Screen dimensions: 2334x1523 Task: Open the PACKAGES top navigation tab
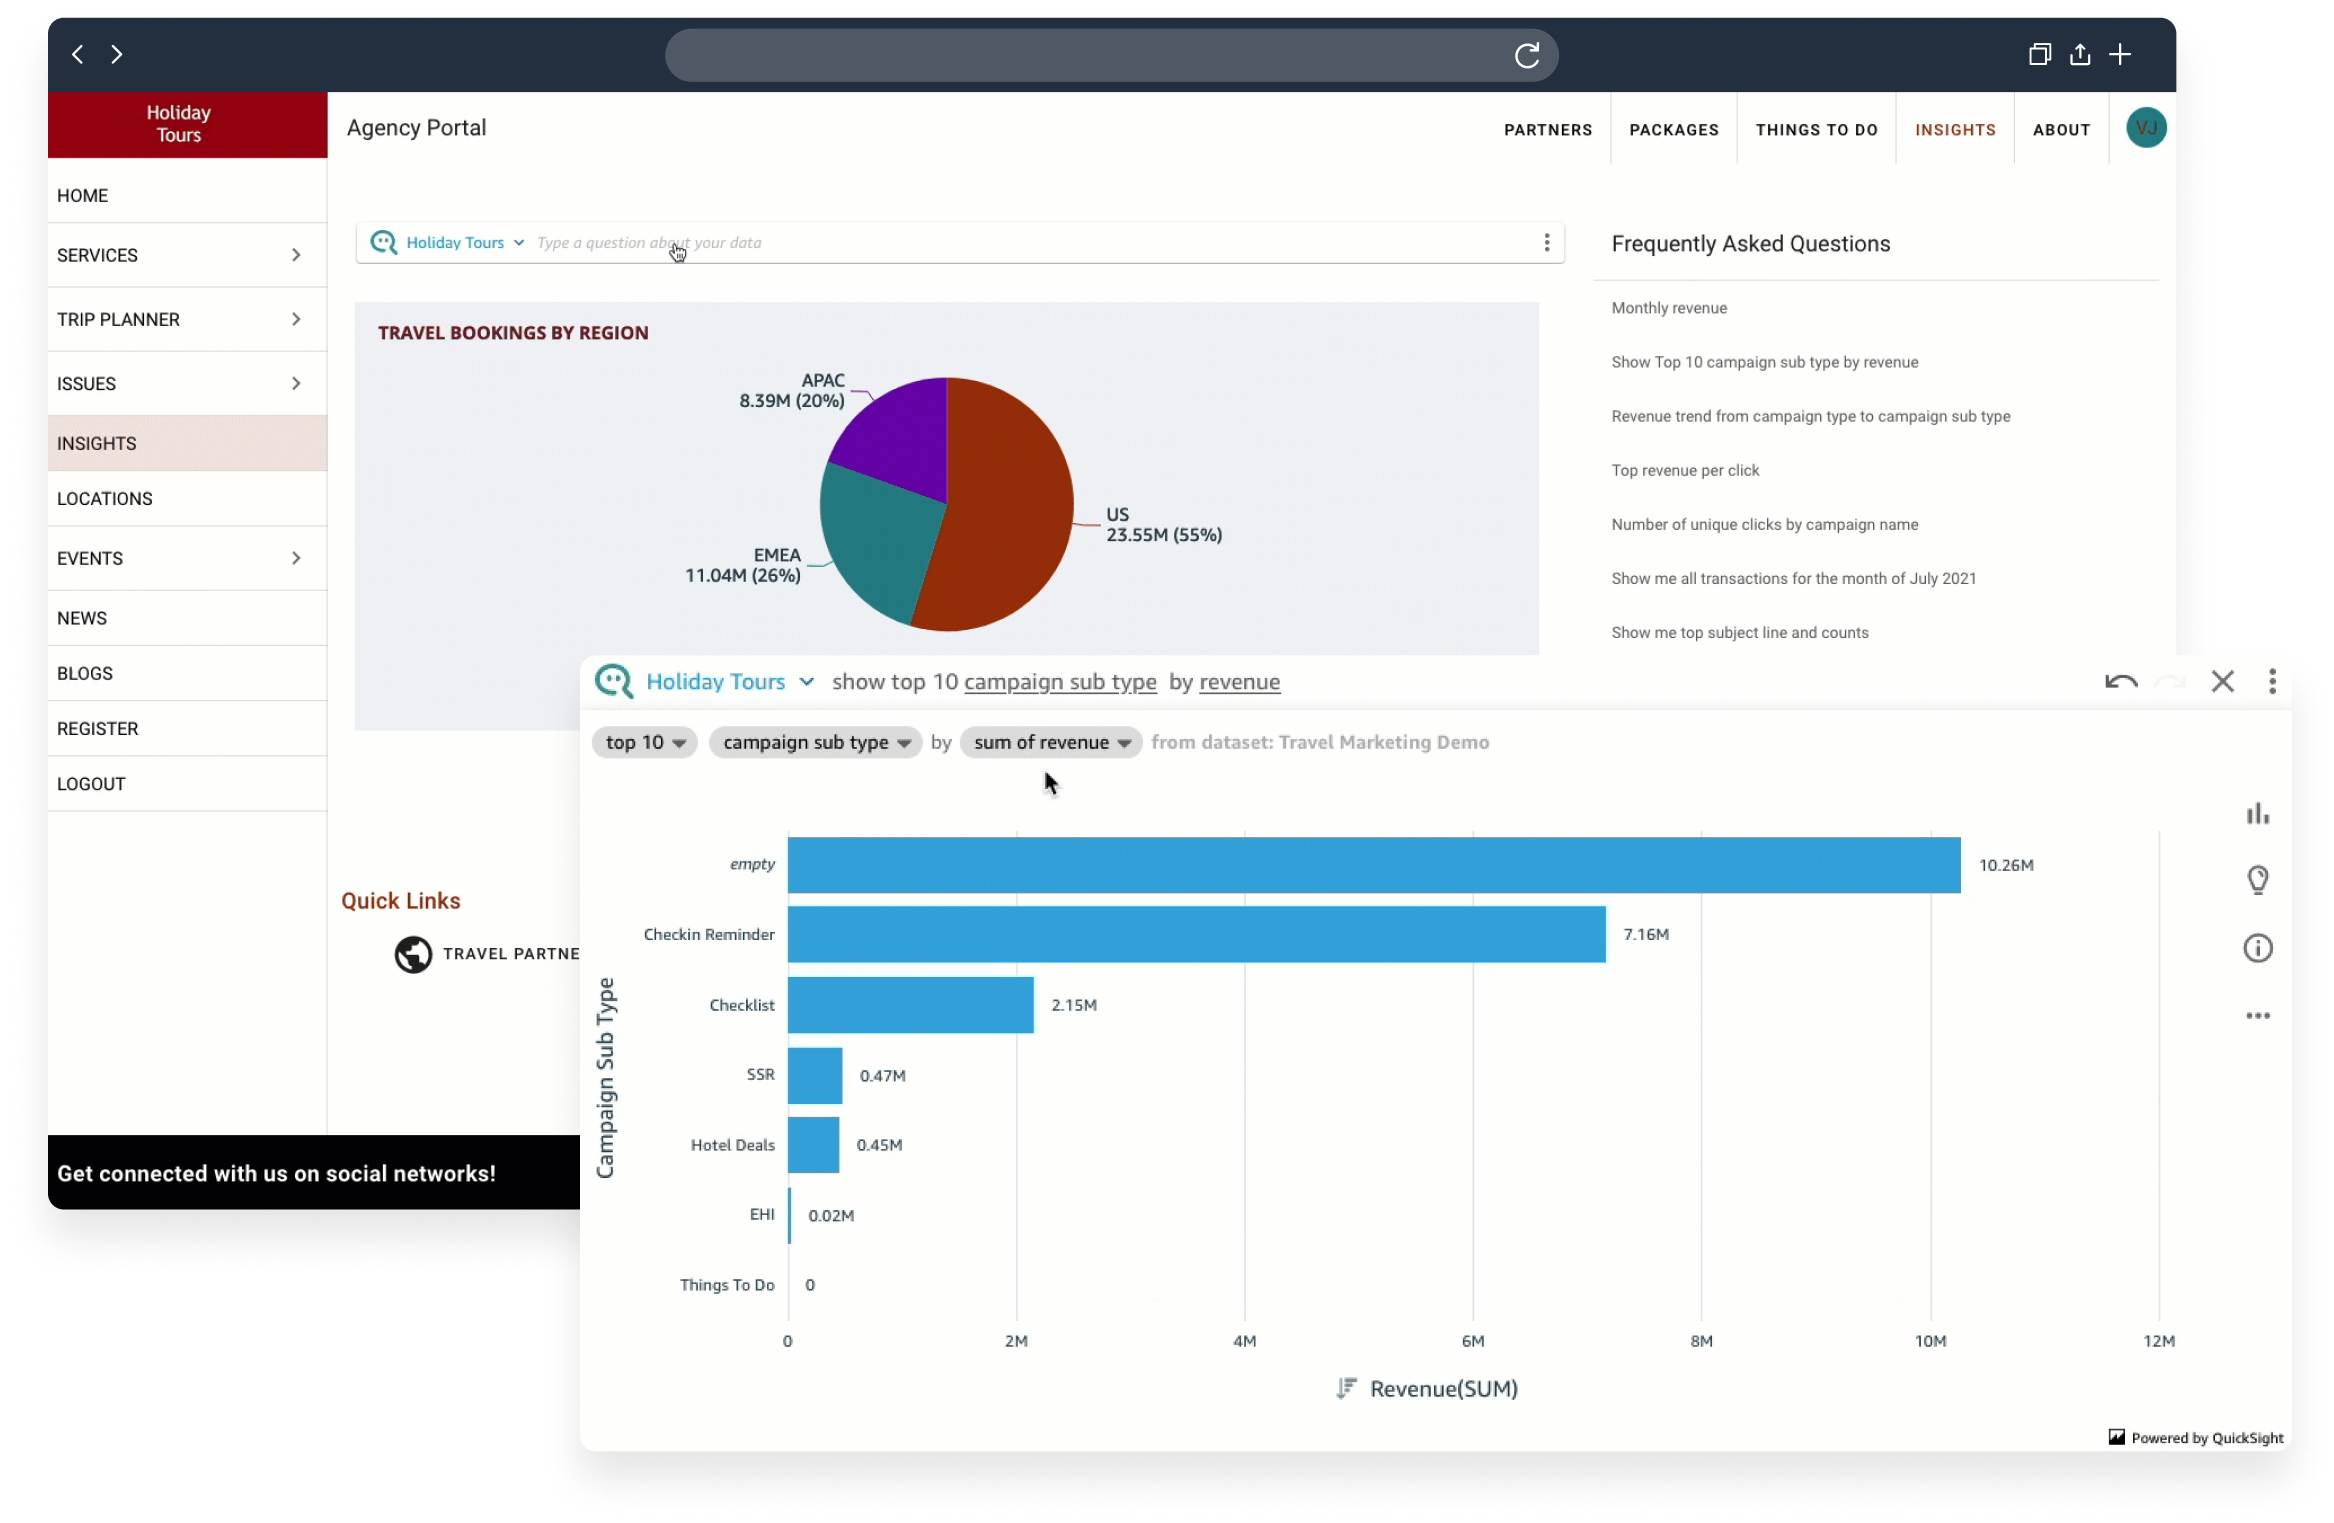click(x=1673, y=130)
